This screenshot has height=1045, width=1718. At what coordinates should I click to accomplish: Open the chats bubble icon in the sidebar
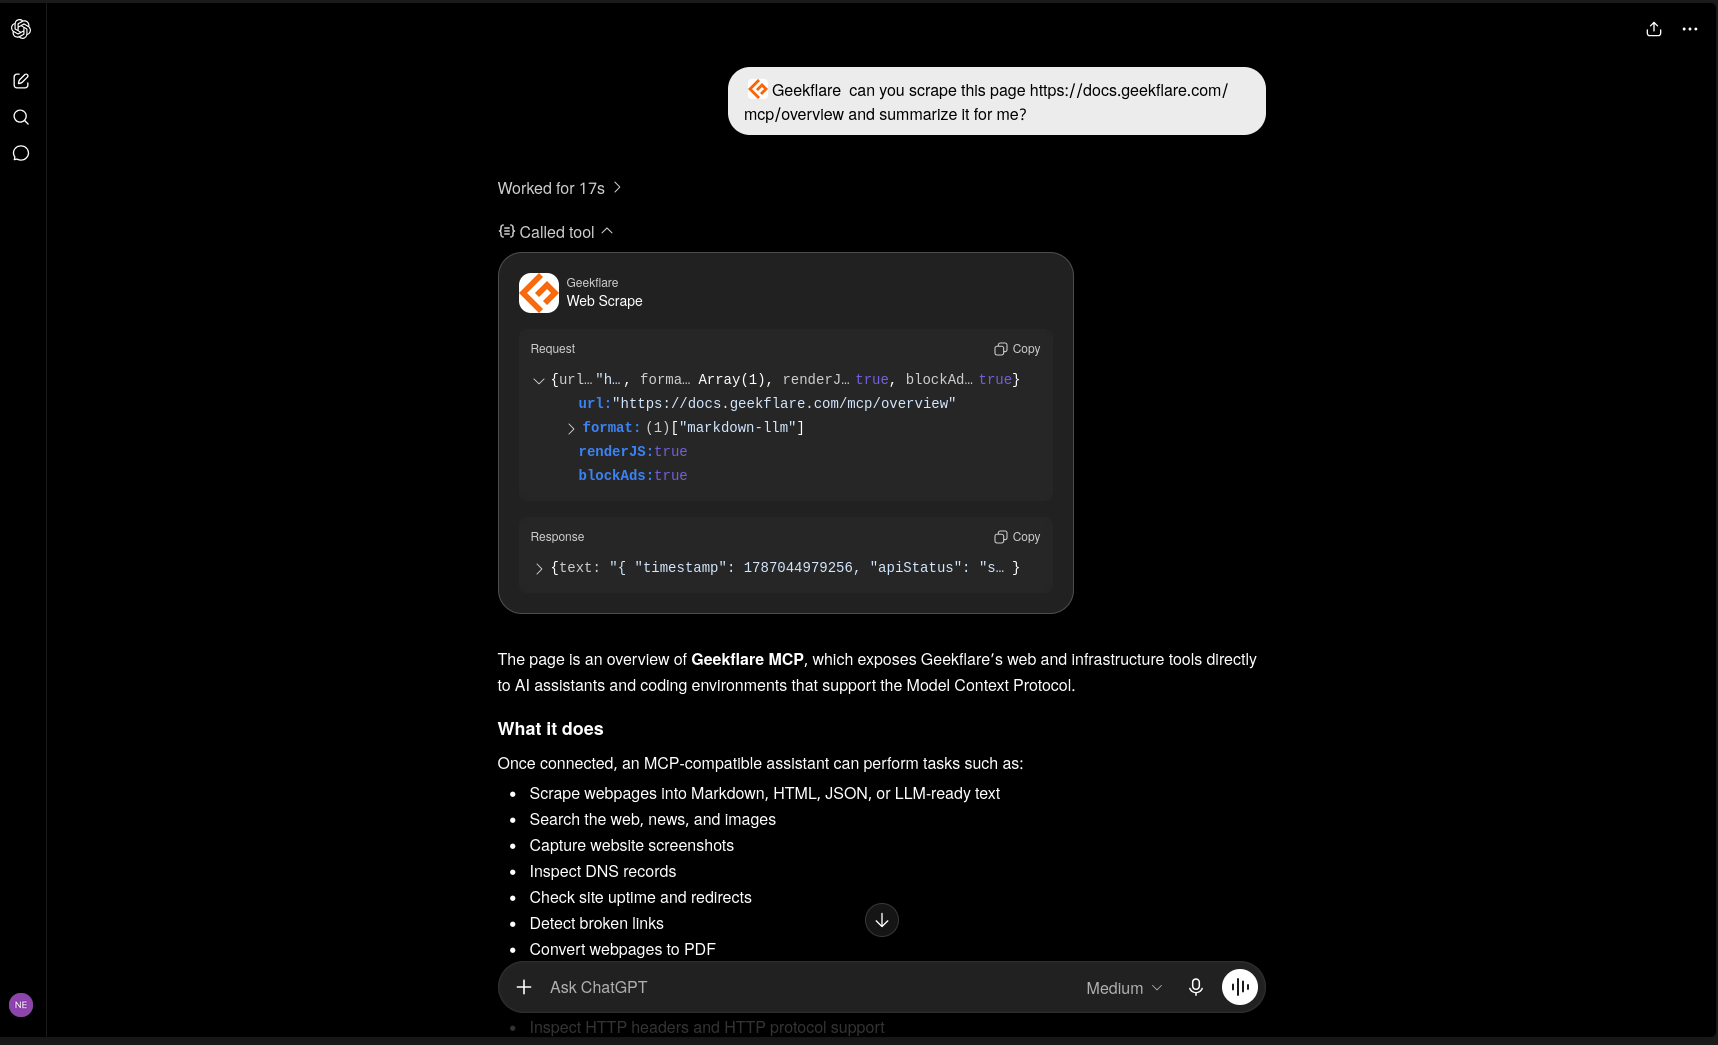(x=21, y=153)
